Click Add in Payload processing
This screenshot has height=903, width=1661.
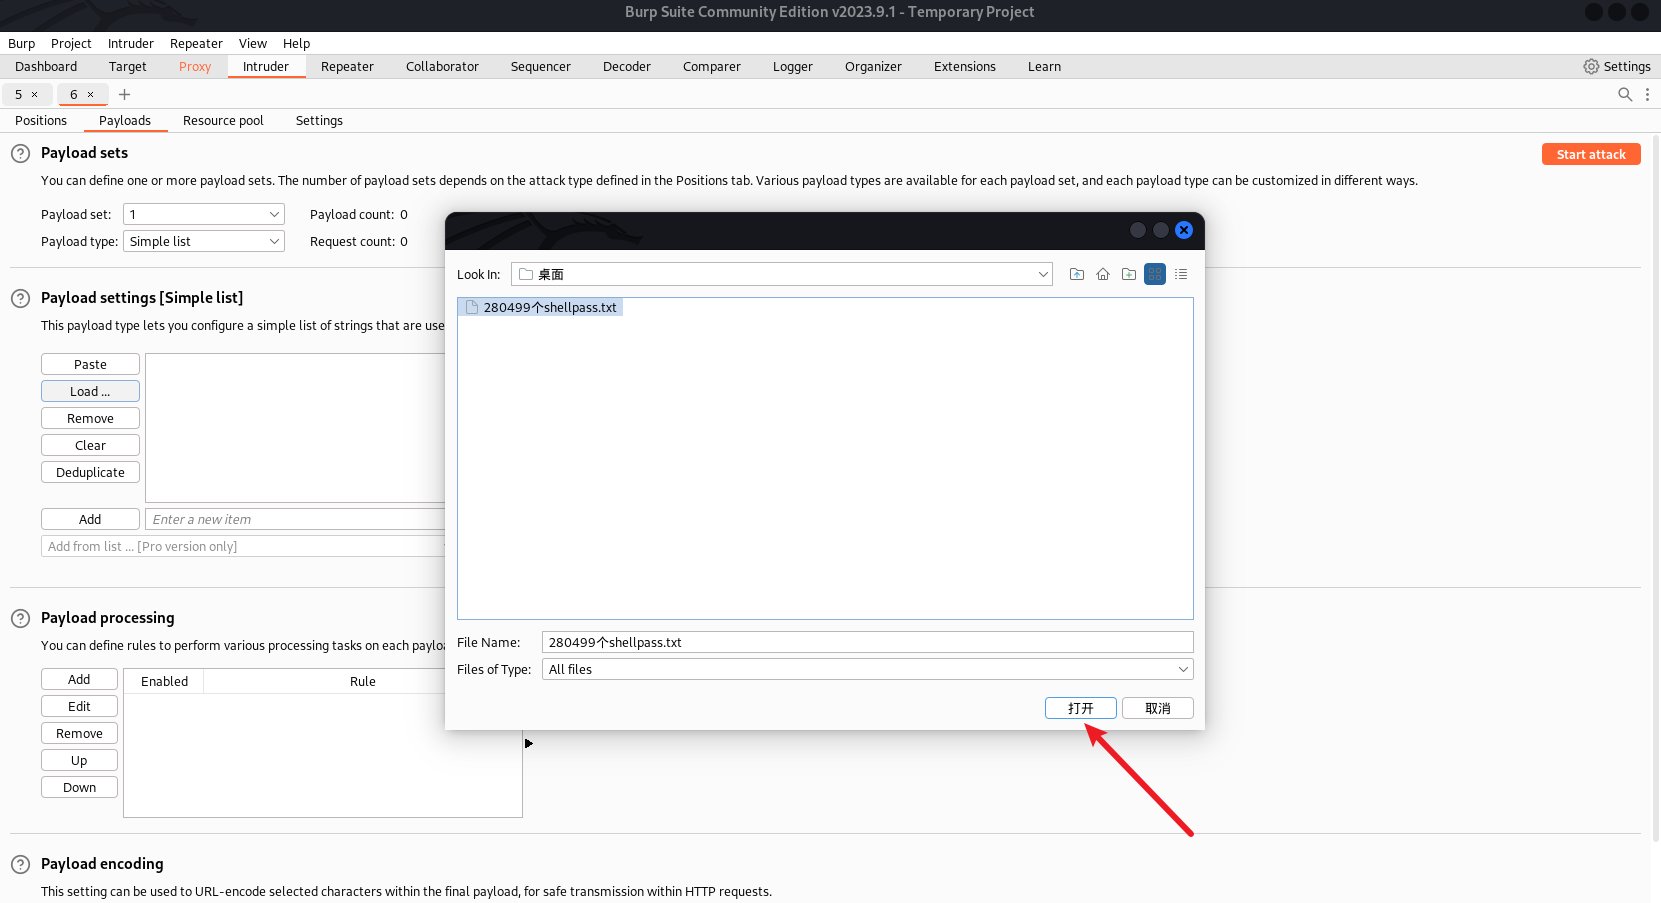click(79, 679)
